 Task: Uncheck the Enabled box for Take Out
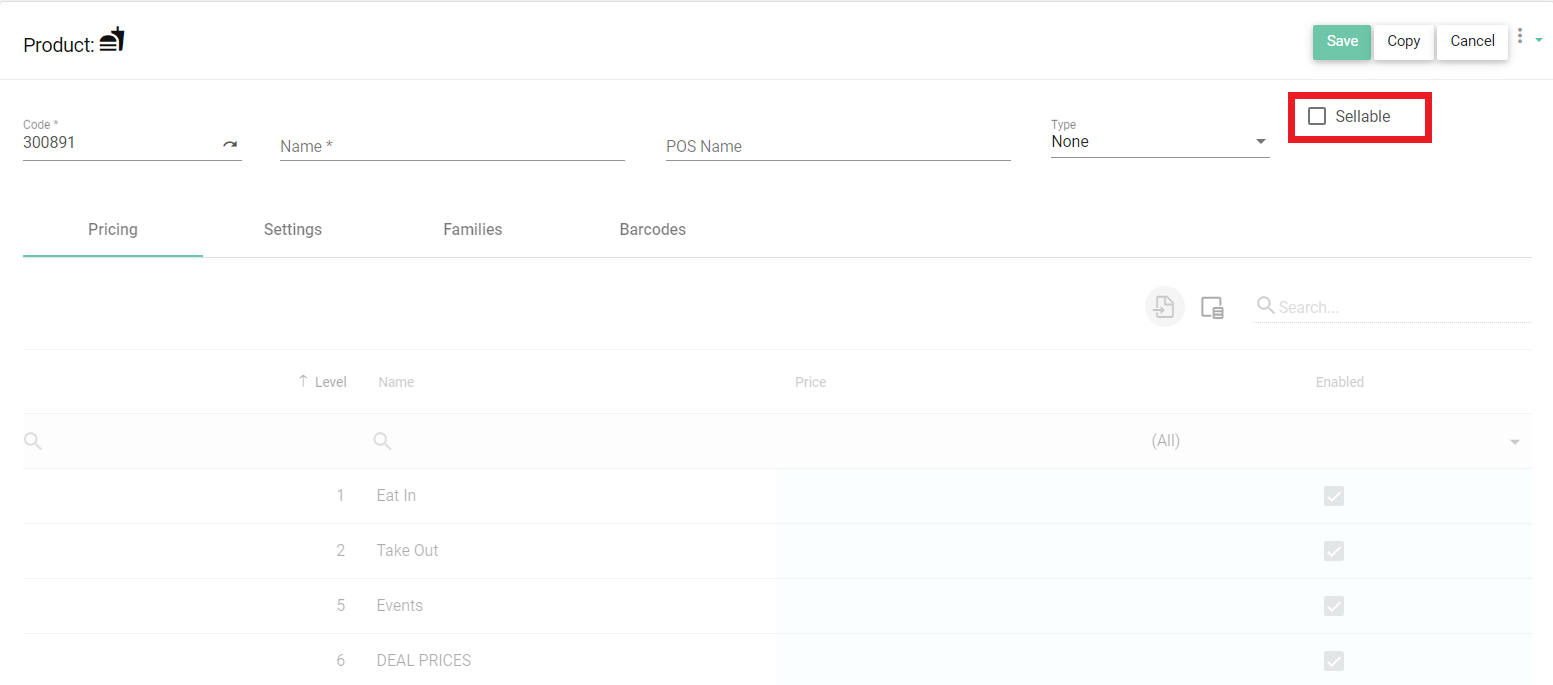(x=1334, y=550)
